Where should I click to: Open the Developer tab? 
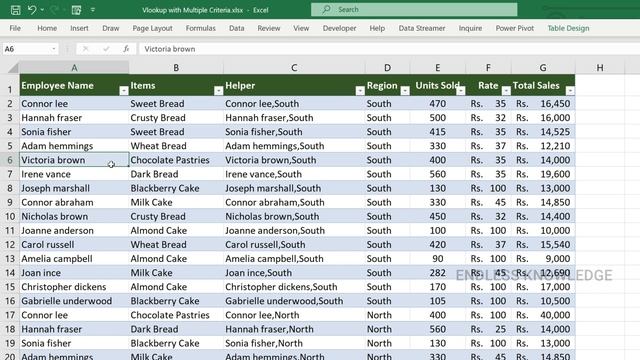click(x=339, y=28)
